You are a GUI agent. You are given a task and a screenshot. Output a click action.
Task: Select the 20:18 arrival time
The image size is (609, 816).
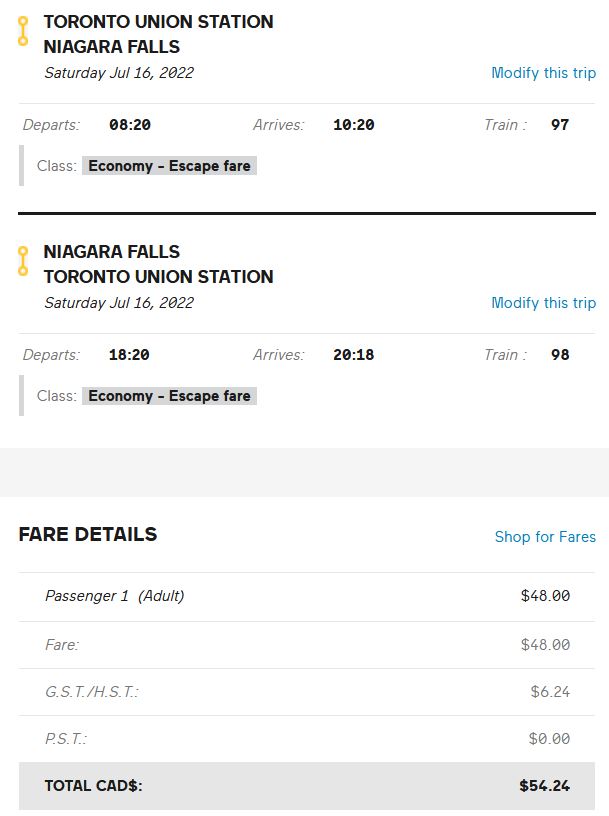pos(353,355)
